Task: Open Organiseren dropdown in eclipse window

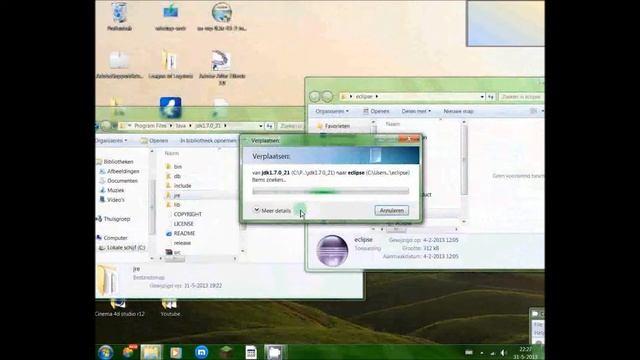Action: coord(332,111)
